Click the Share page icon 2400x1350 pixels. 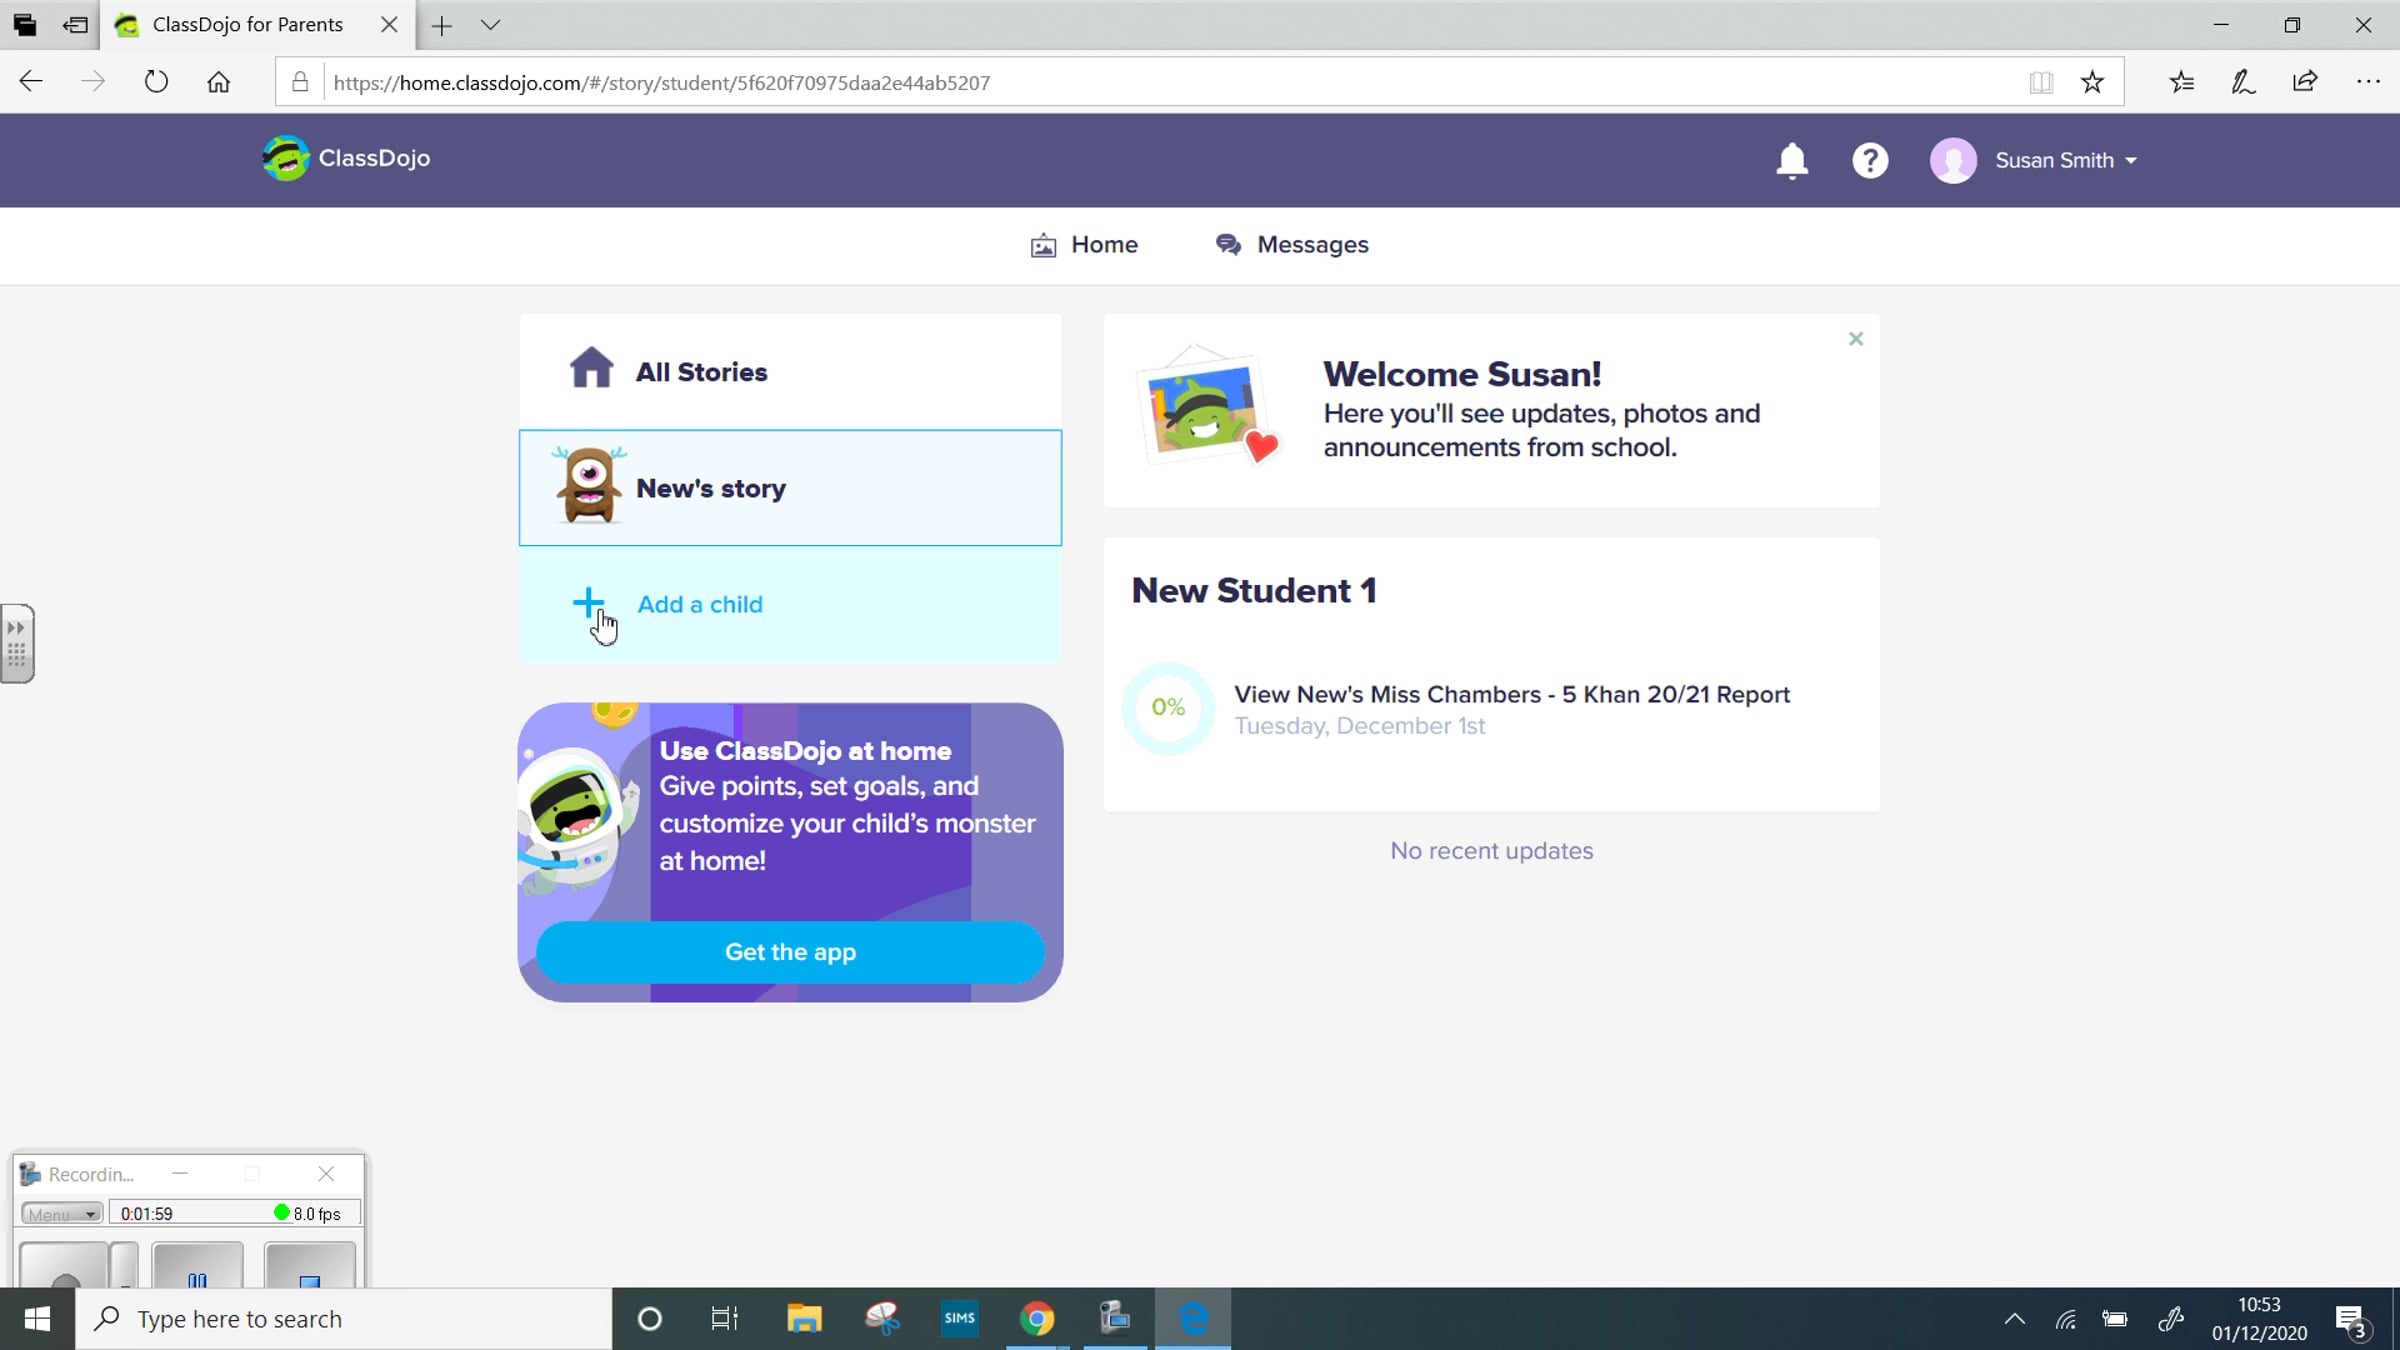click(x=2305, y=82)
